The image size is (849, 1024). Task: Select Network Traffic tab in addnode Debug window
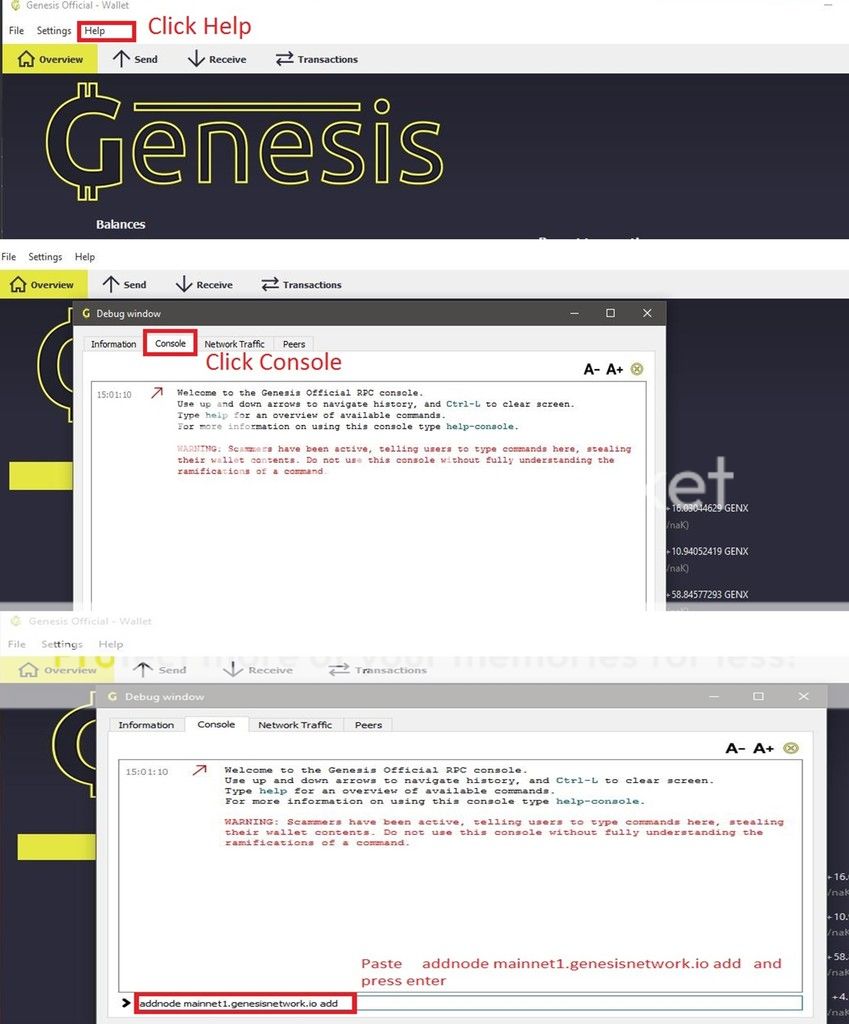(295, 725)
